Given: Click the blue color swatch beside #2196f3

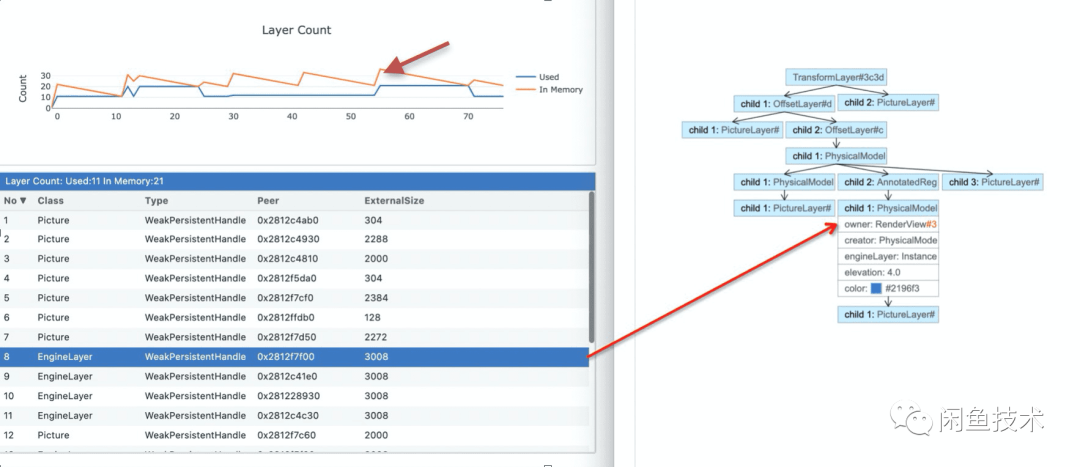Looking at the screenshot, I should (876, 289).
